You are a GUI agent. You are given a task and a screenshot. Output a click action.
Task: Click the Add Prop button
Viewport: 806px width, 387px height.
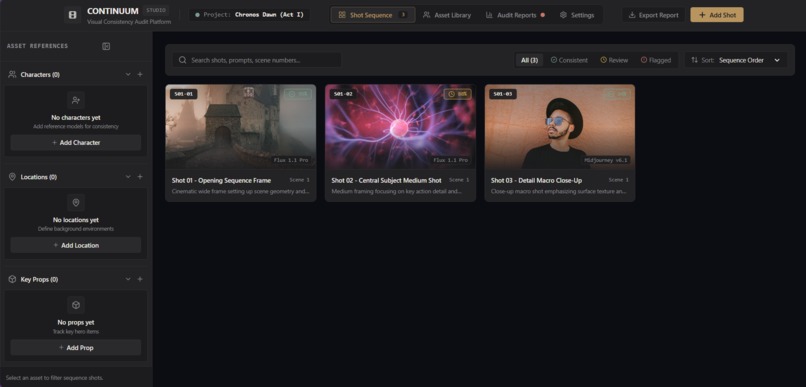pos(76,347)
